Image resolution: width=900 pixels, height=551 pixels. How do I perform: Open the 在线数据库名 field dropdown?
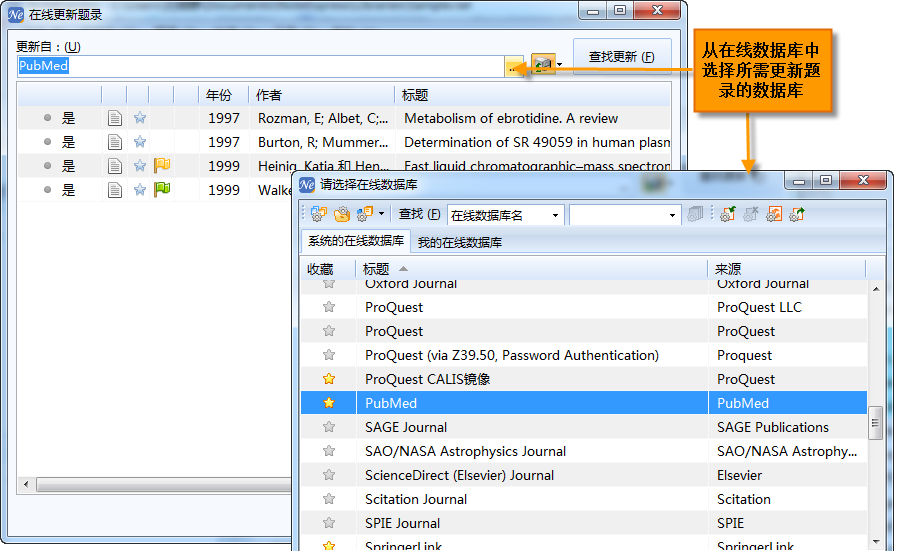[x=555, y=215]
